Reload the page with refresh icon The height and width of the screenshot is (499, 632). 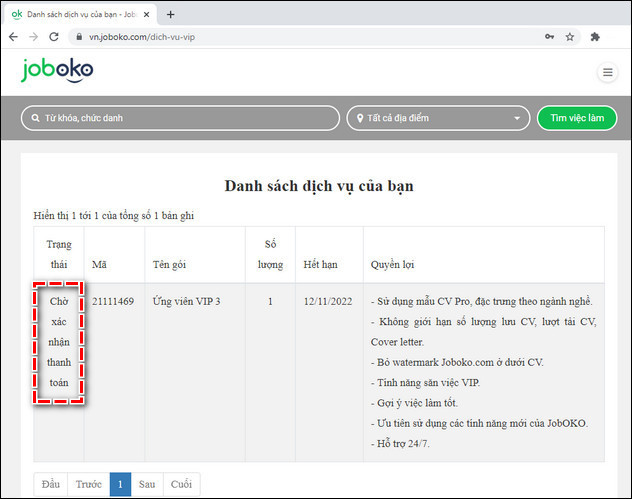tap(55, 36)
